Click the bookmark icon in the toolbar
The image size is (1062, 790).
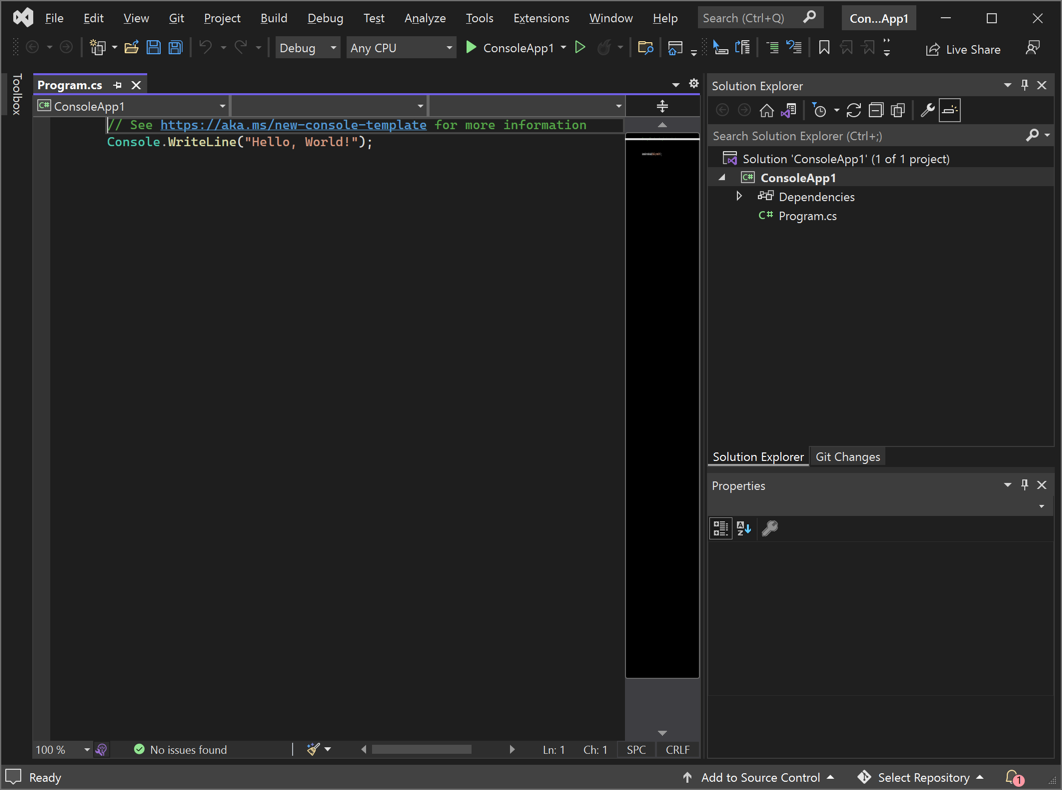point(824,47)
